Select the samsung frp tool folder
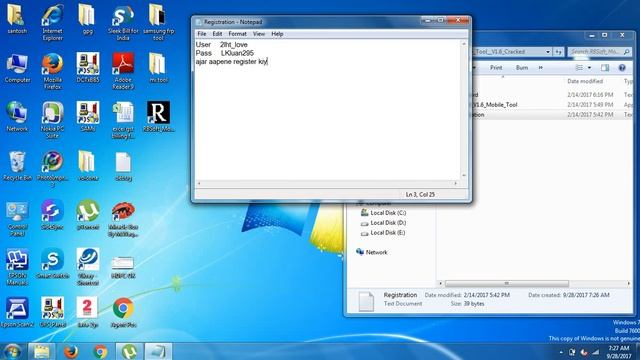Screen dimensions: 640x360 coord(158,22)
